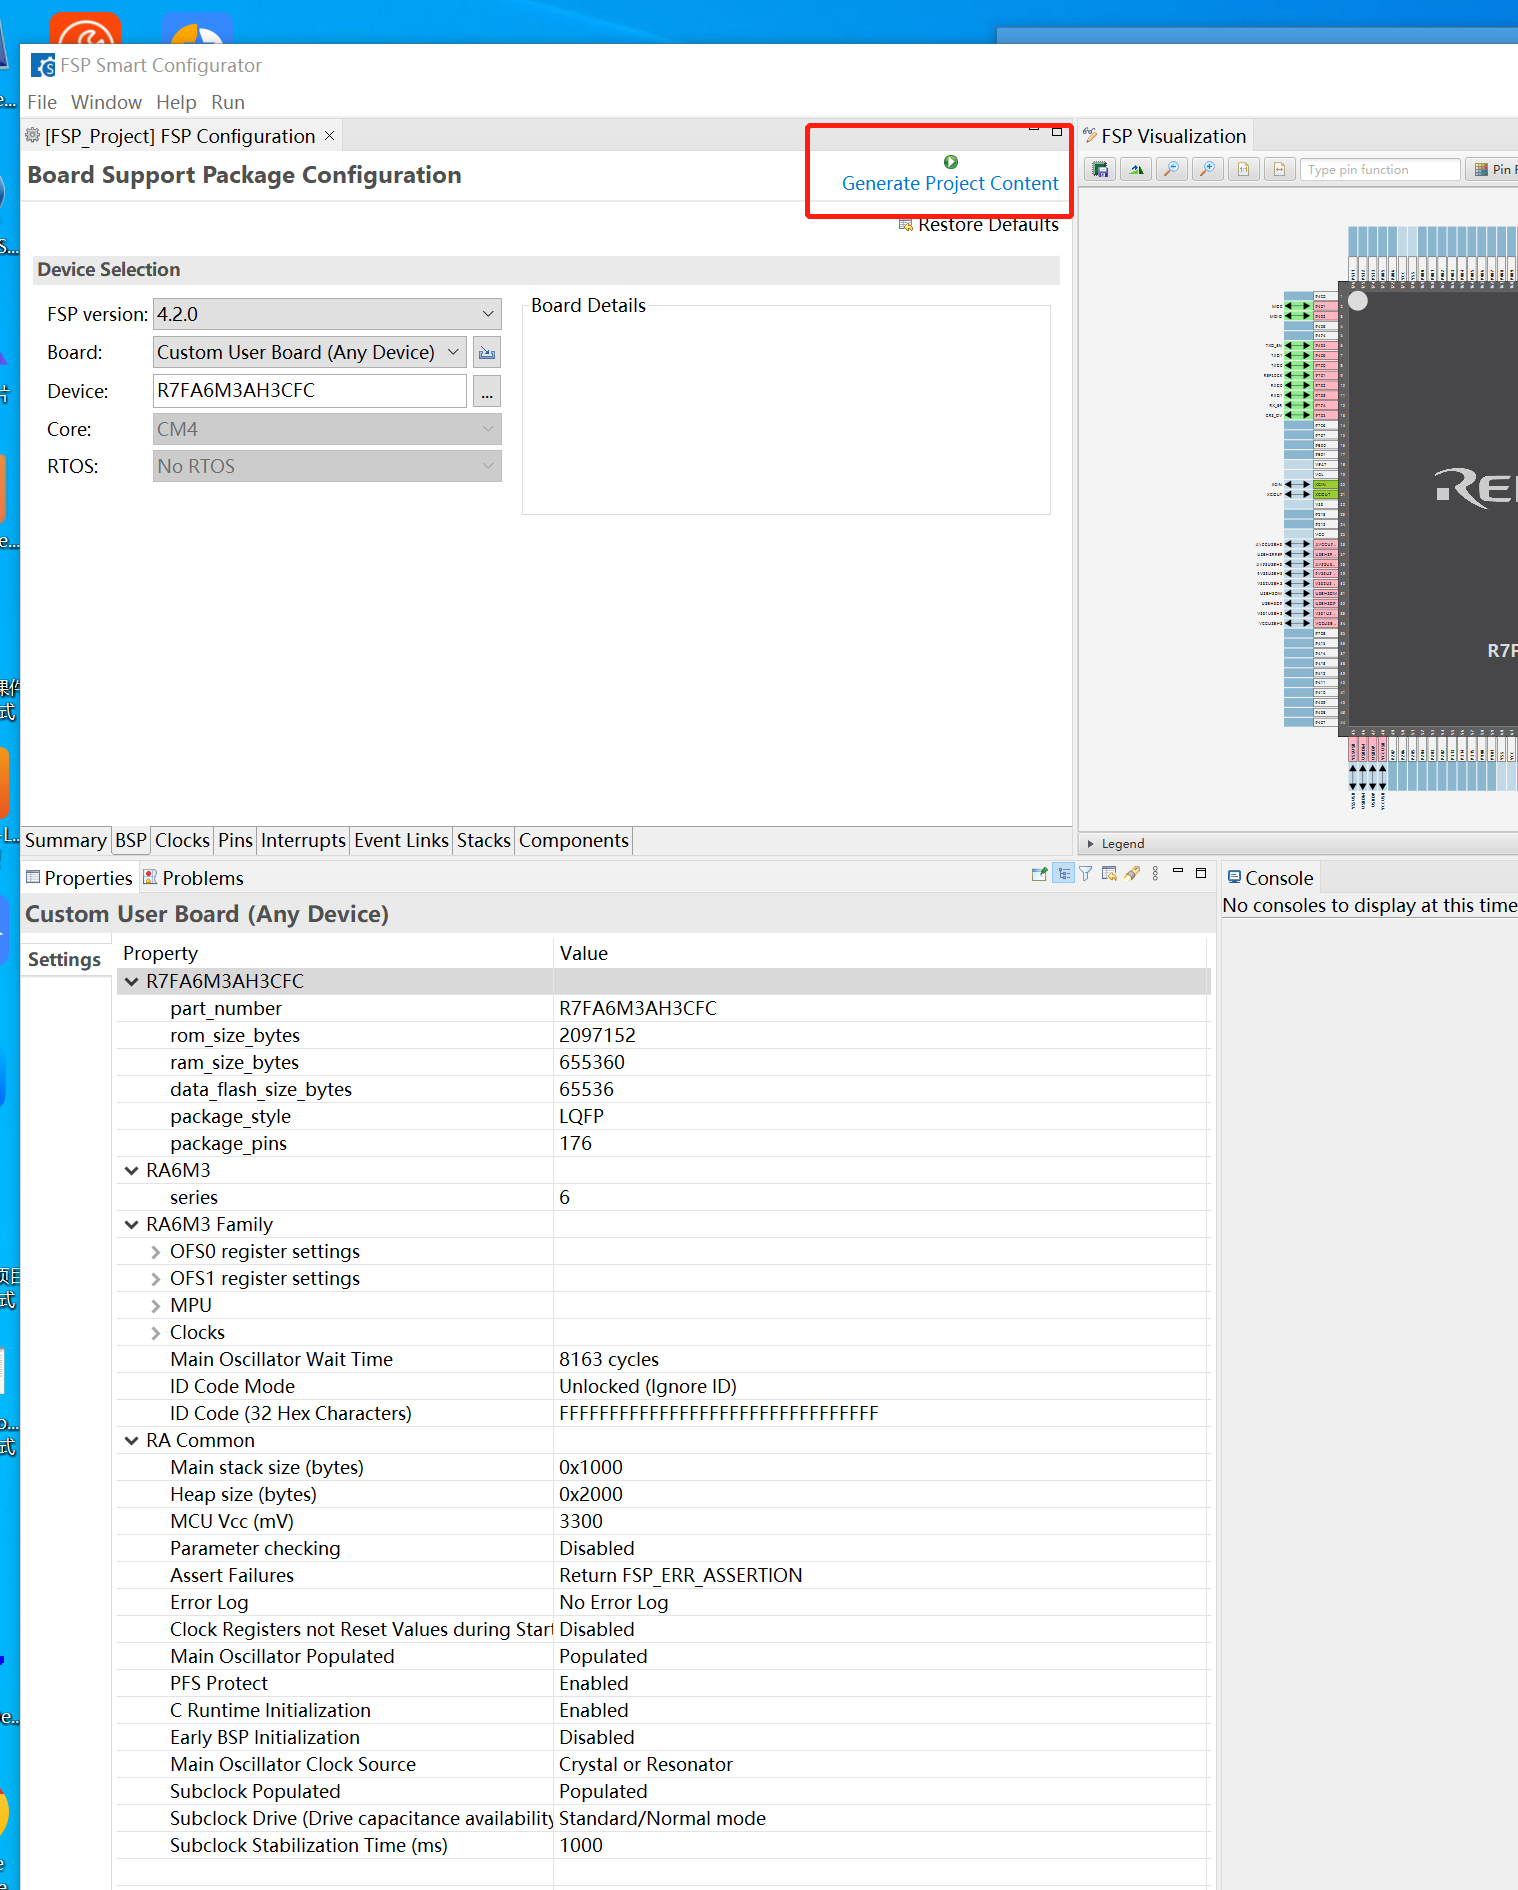Minimize the Properties panel
The width and height of the screenshot is (1518, 1890).
tap(1178, 872)
